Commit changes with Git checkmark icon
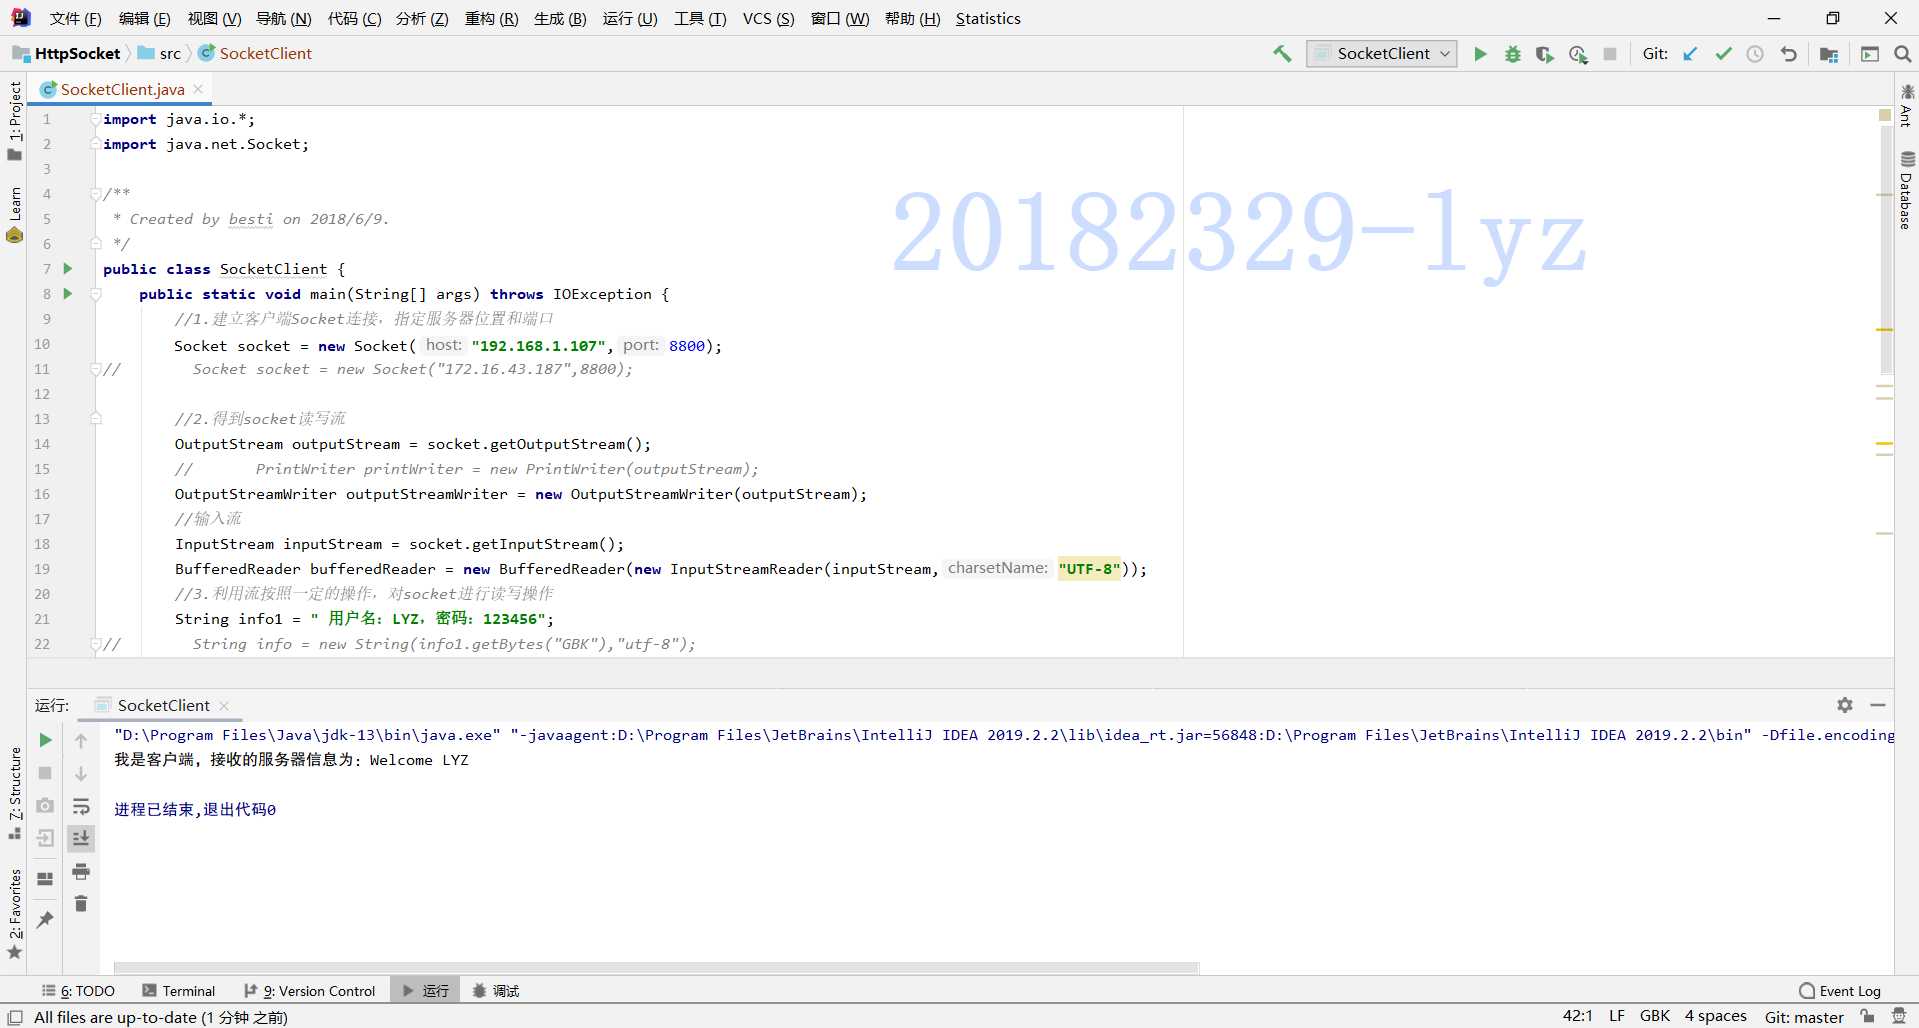 (1723, 54)
